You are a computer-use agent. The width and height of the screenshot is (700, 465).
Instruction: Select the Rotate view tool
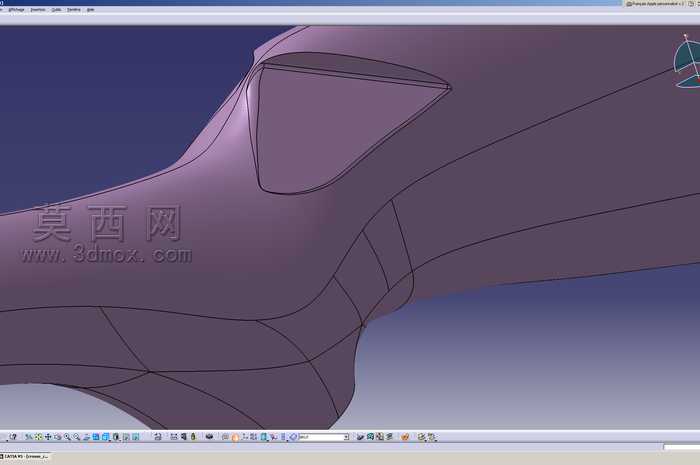pyautogui.click(x=58, y=437)
